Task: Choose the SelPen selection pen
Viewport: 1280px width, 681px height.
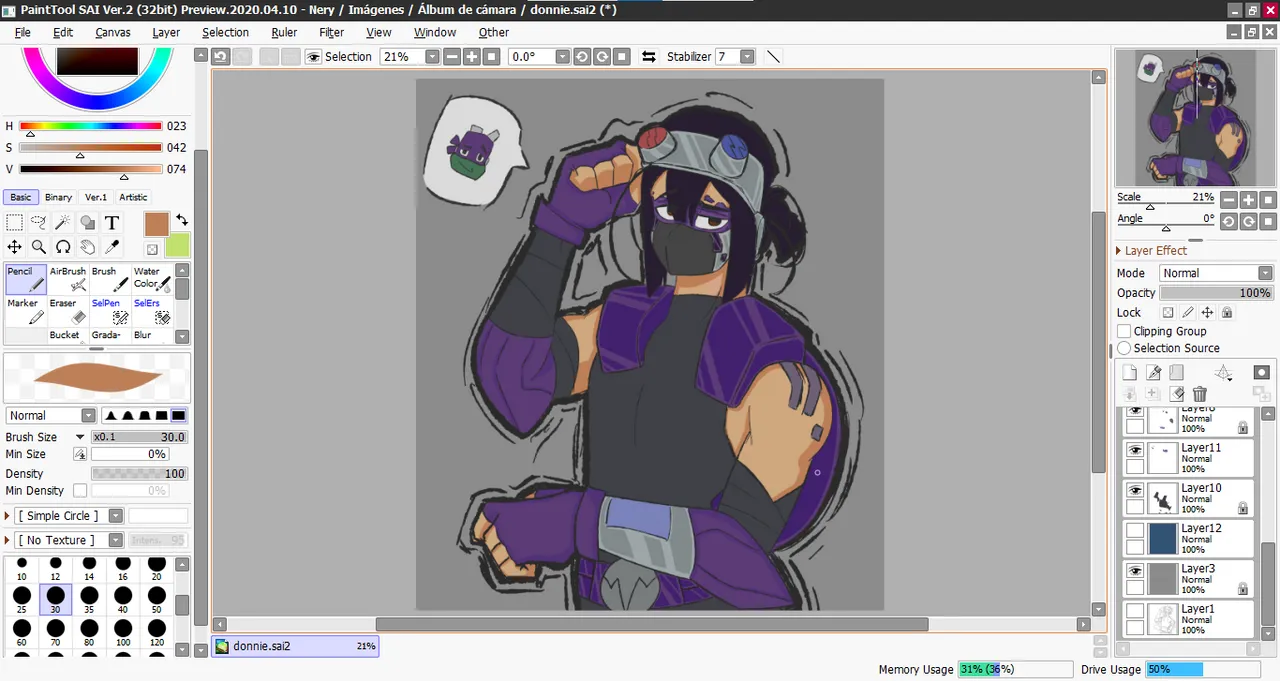Action: click(110, 311)
